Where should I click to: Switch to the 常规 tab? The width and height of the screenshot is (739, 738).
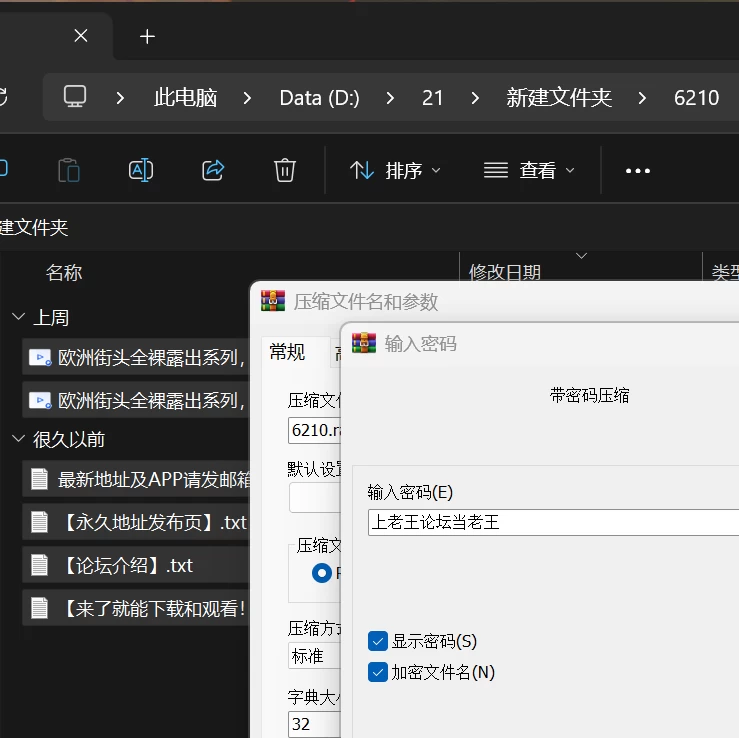[x=287, y=352]
